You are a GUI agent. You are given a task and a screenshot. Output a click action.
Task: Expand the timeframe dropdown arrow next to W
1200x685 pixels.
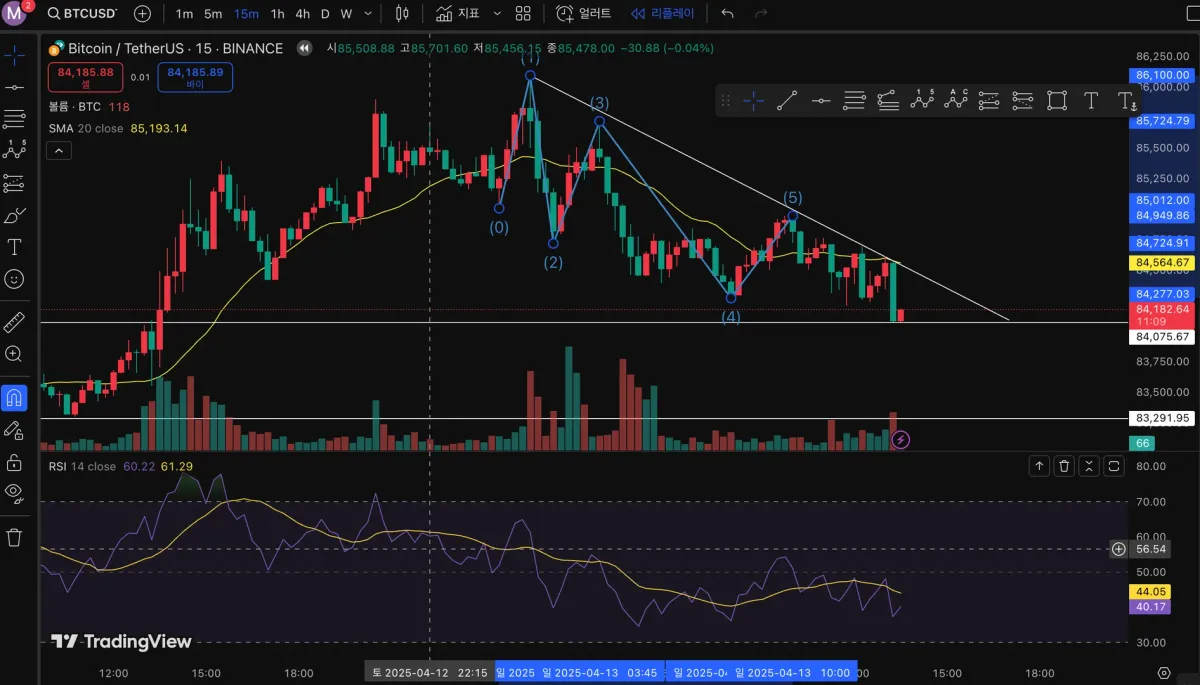coord(366,14)
